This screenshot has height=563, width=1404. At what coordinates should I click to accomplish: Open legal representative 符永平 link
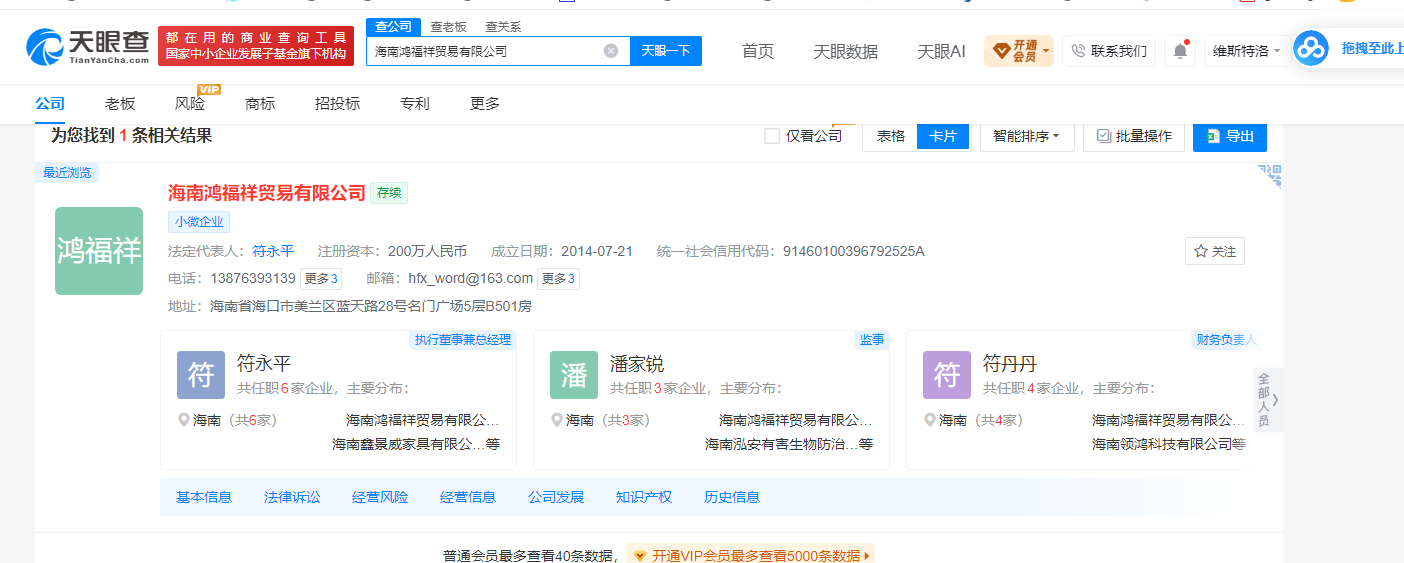click(273, 251)
